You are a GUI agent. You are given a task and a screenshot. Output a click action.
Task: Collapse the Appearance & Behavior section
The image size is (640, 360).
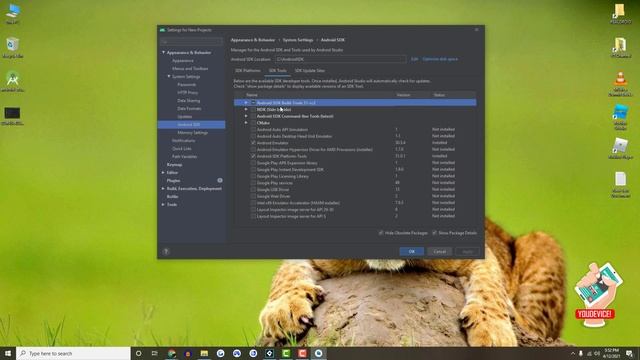tap(164, 53)
